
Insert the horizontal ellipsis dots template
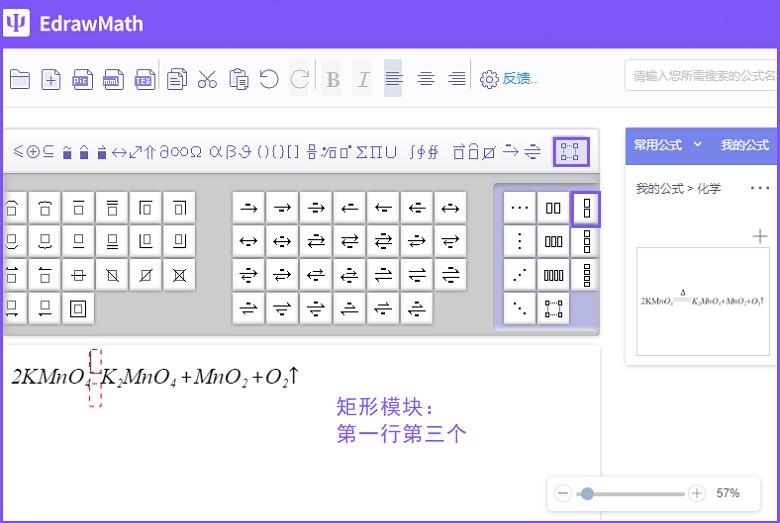pyautogui.click(x=519, y=208)
